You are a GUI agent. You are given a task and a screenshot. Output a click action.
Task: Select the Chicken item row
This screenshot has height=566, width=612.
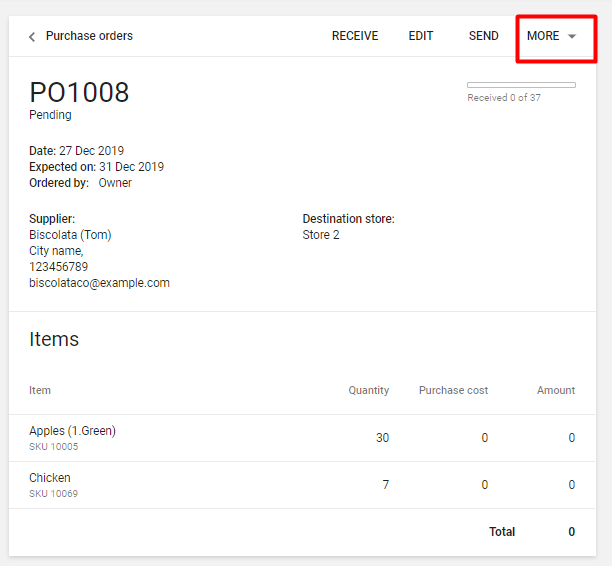point(50,478)
